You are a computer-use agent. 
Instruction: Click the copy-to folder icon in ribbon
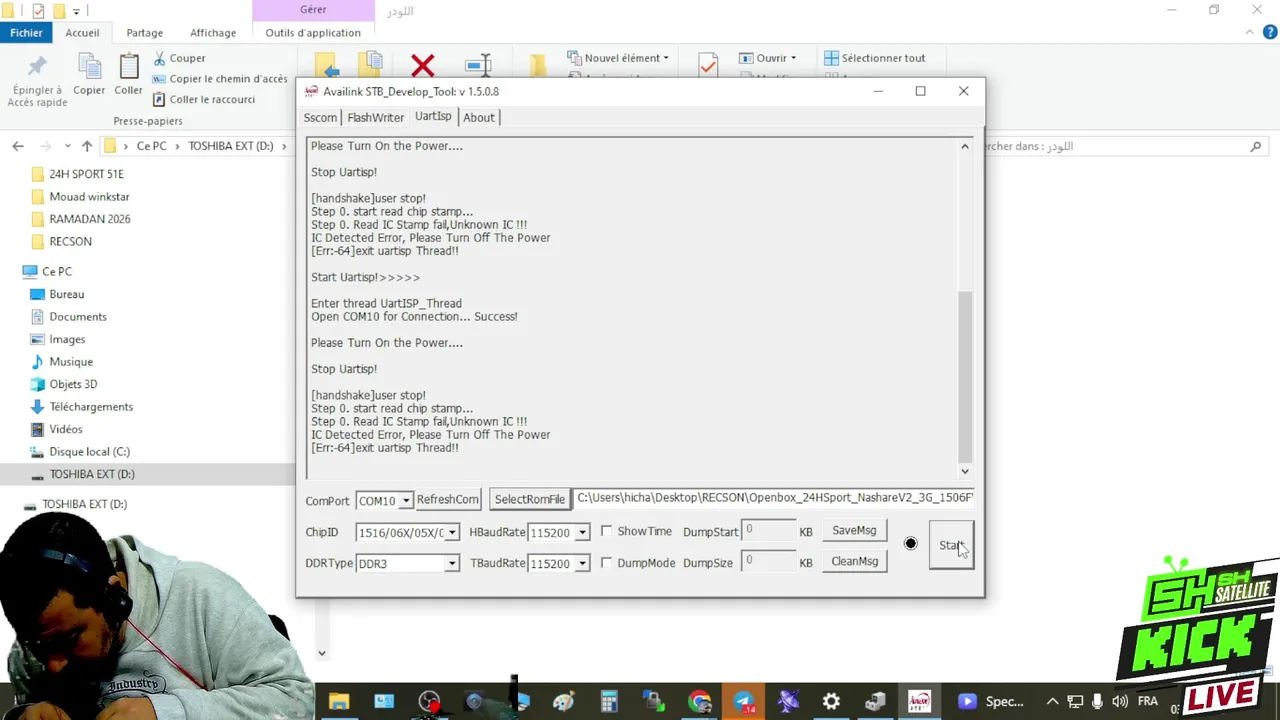371,64
